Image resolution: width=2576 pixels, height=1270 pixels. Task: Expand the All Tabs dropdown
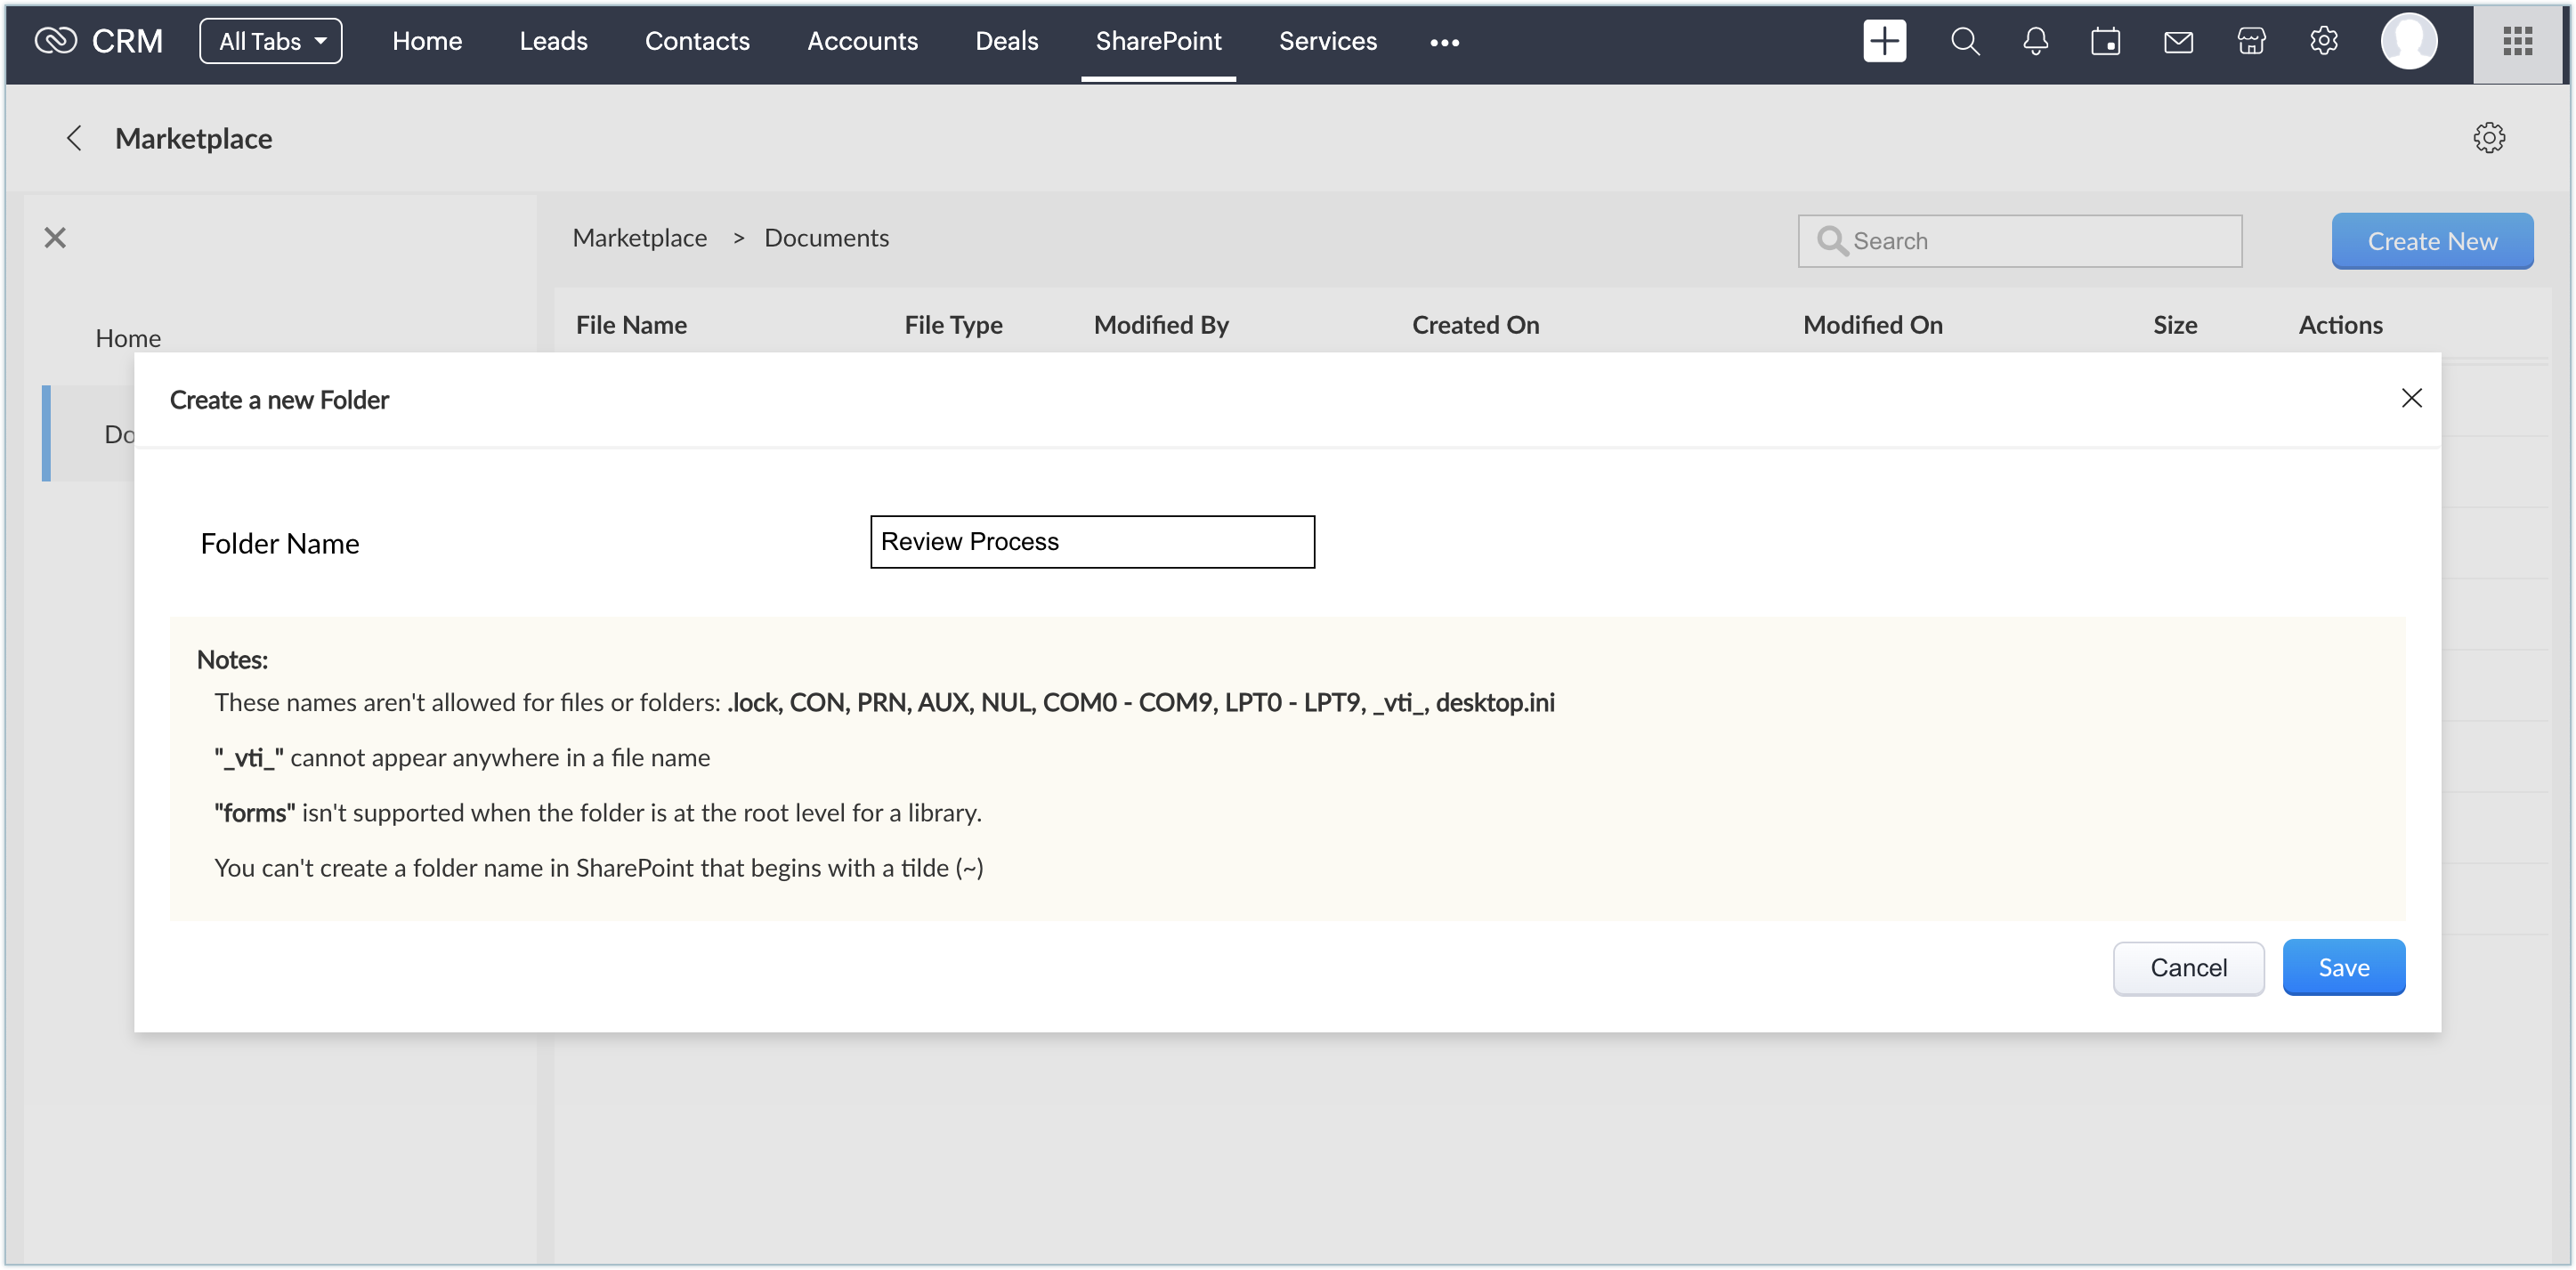point(271,41)
